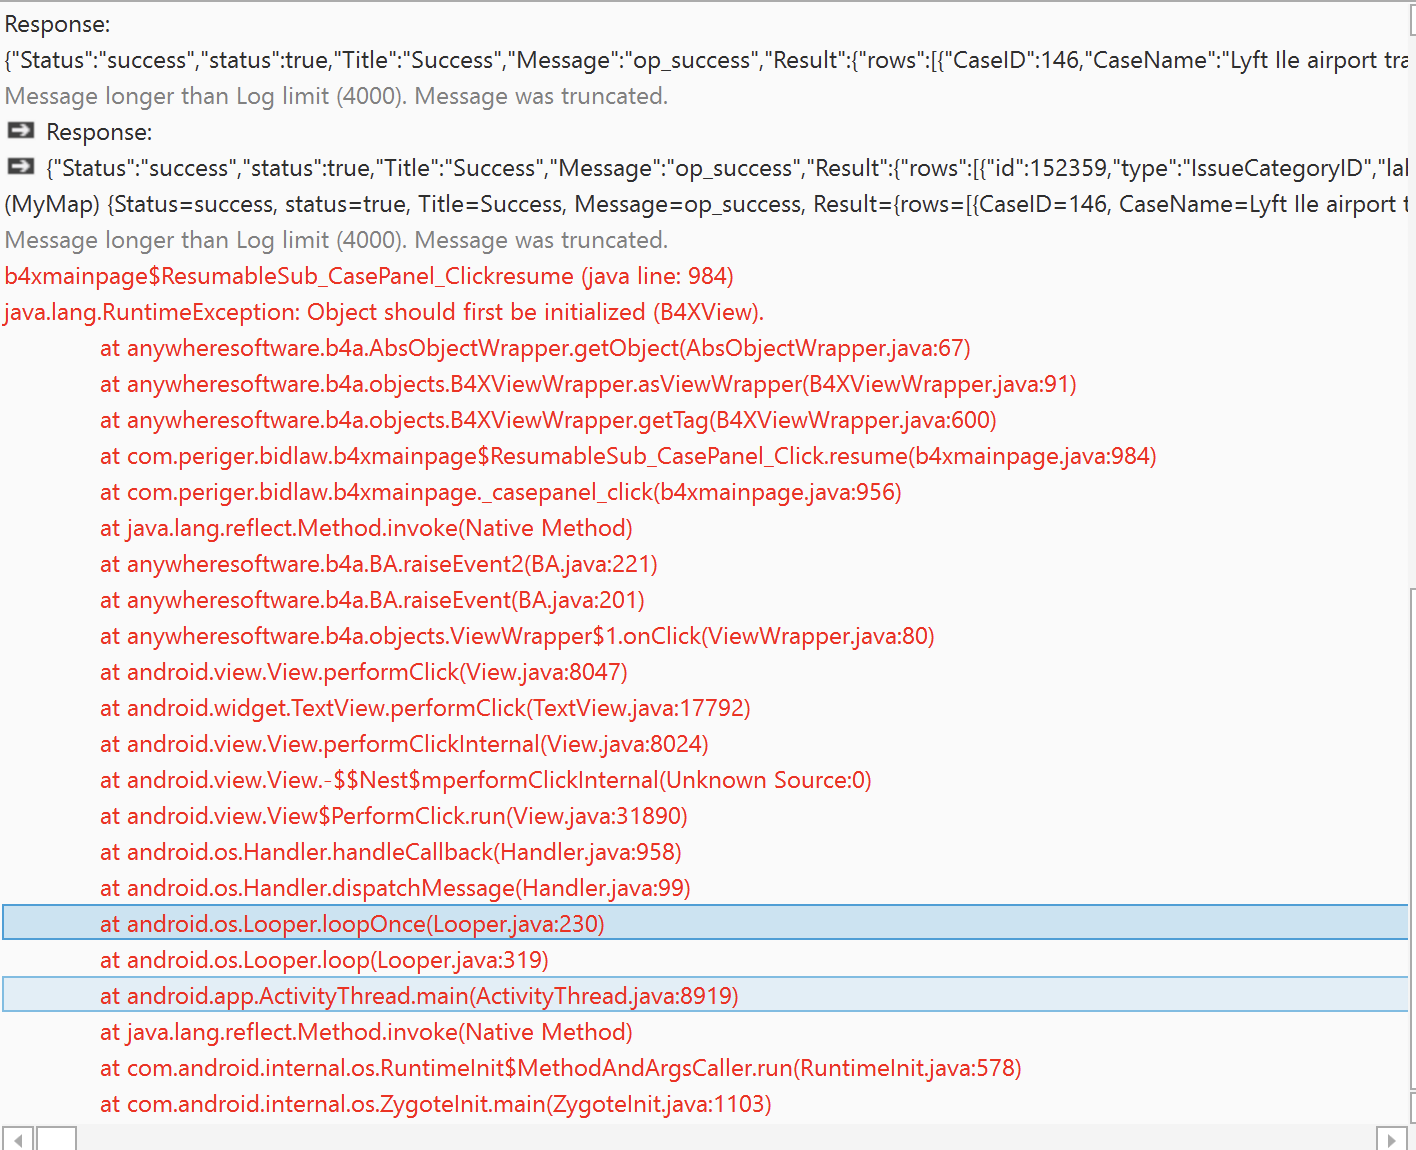1416x1150 pixels.
Task: Click the arrow icon beside the IssueCategoryID JSON line
Action: click(20, 167)
